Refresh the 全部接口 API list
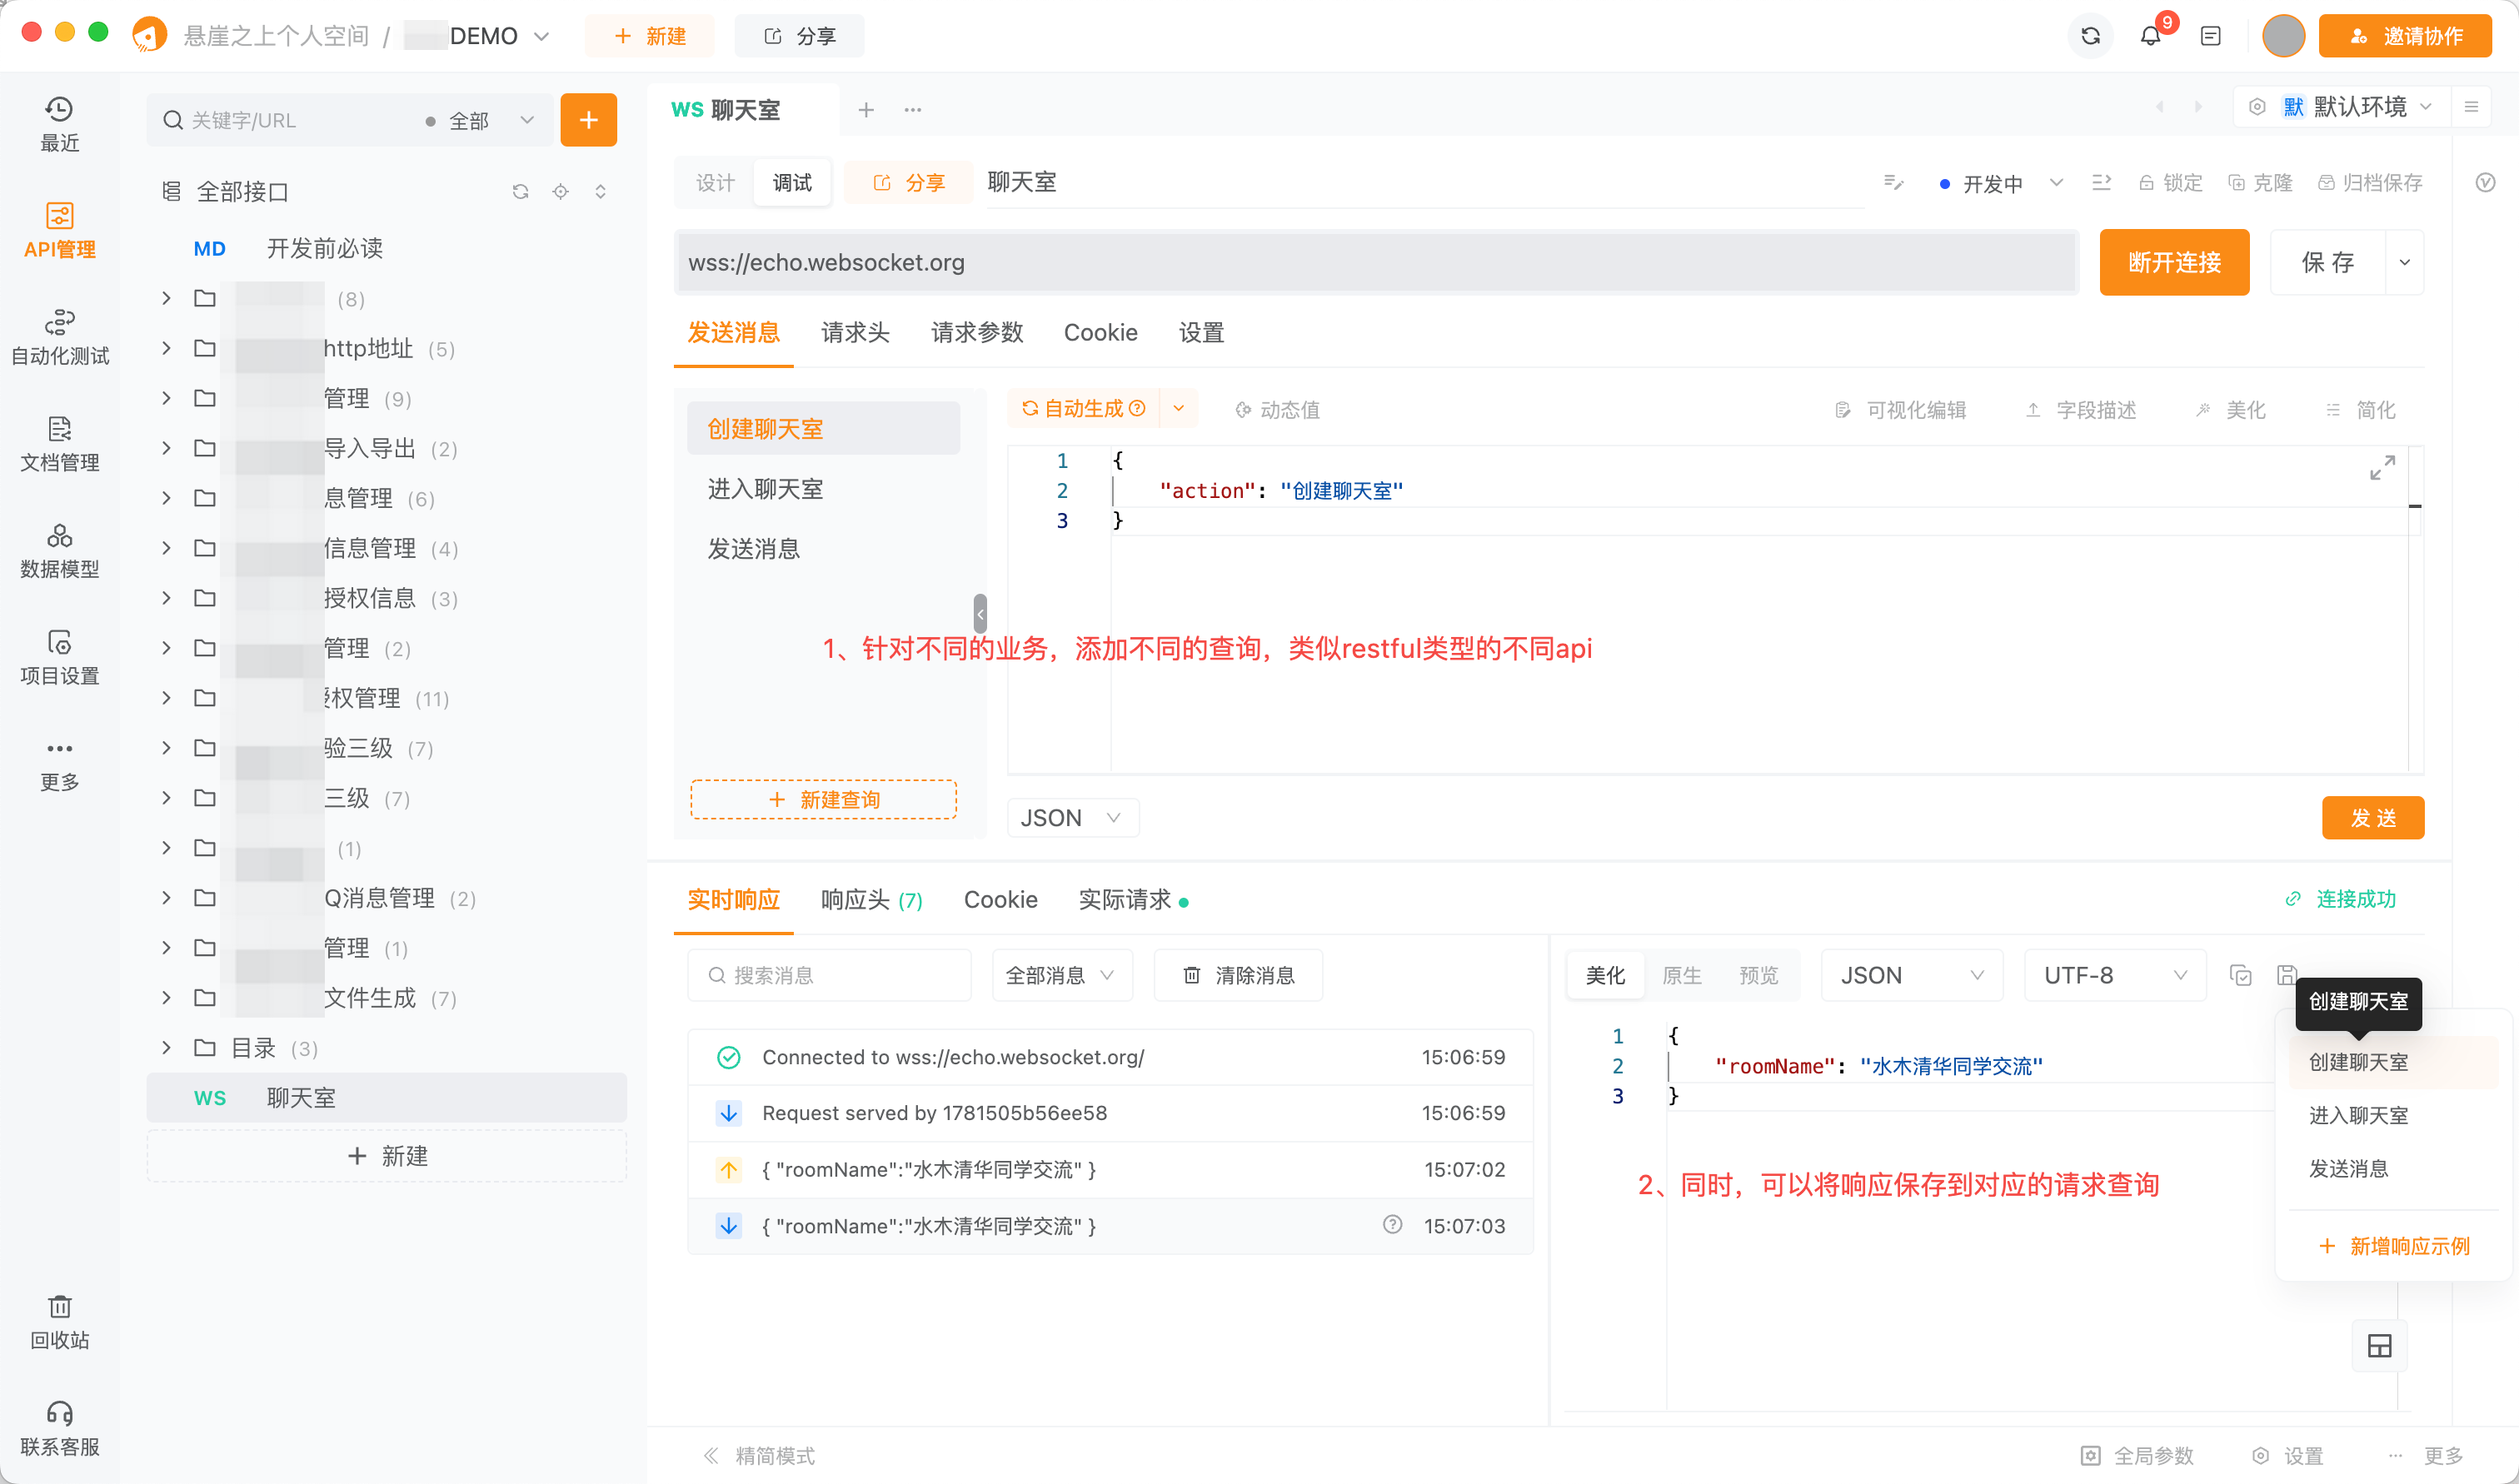 [x=520, y=191]
